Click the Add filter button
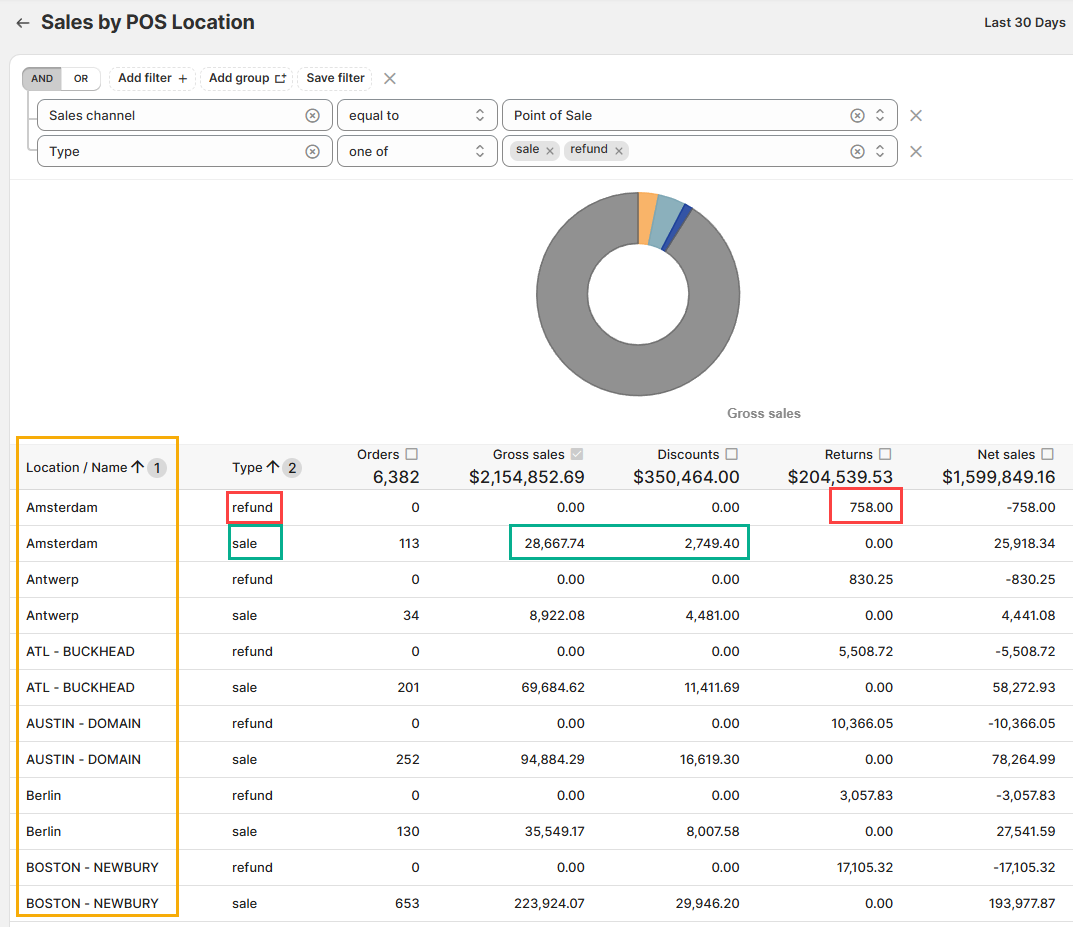 (x=152, y=78)
